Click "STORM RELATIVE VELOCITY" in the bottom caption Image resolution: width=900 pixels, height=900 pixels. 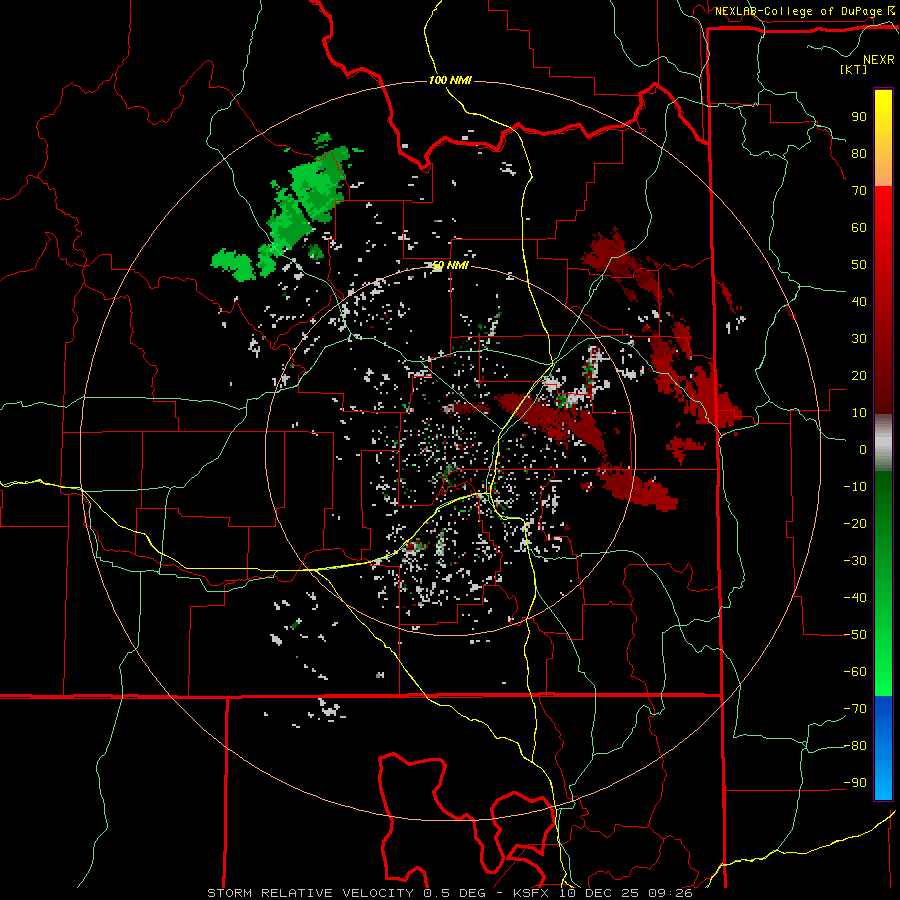[310, 893]
